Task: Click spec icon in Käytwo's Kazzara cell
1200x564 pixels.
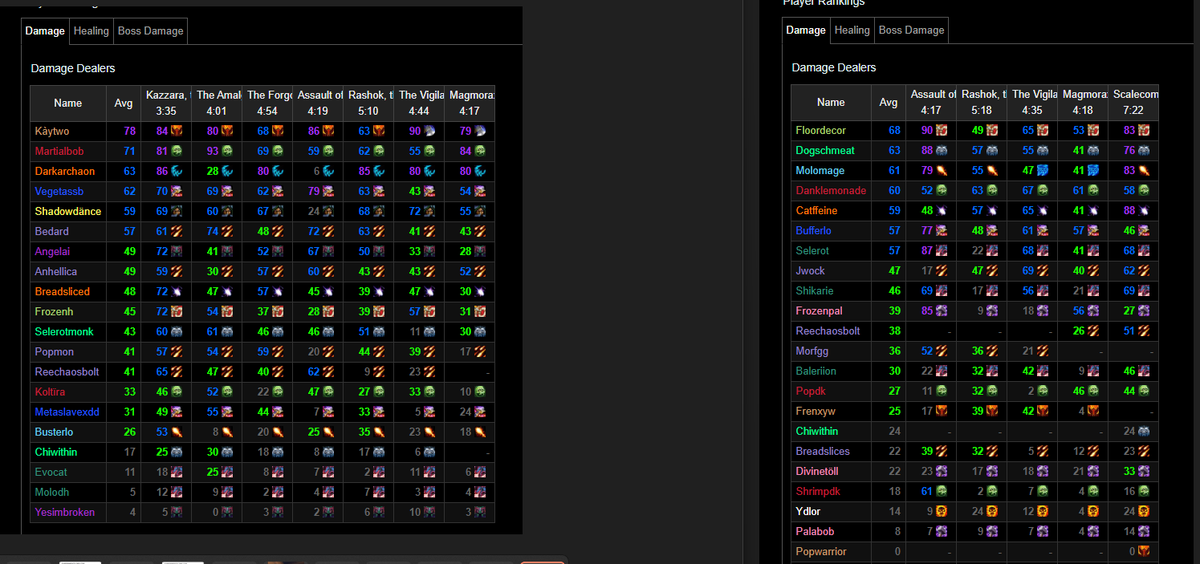Action: click(x=176, y=131)
